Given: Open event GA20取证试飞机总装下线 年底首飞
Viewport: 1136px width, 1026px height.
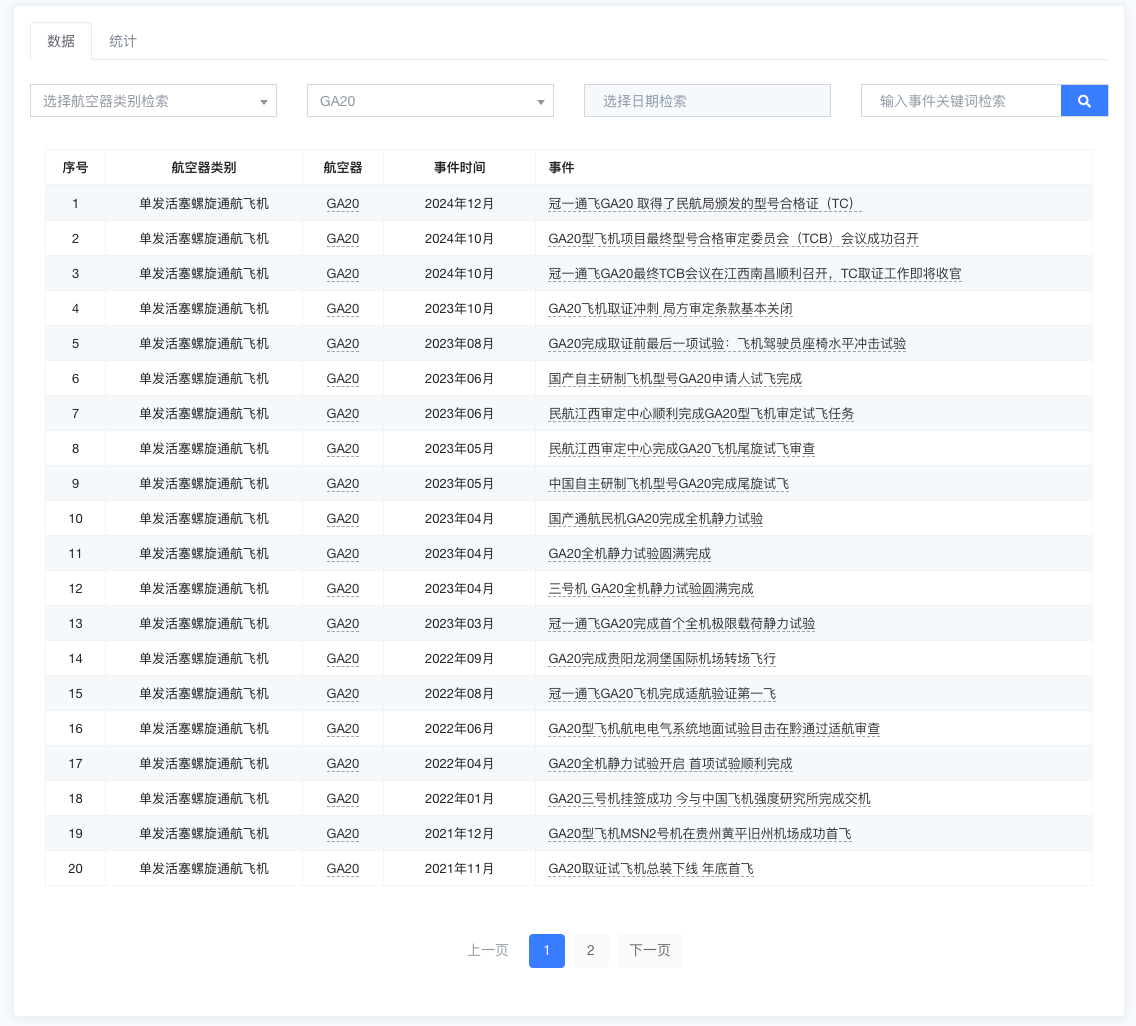Looking at the screenshot, I should tap(651, 869).
